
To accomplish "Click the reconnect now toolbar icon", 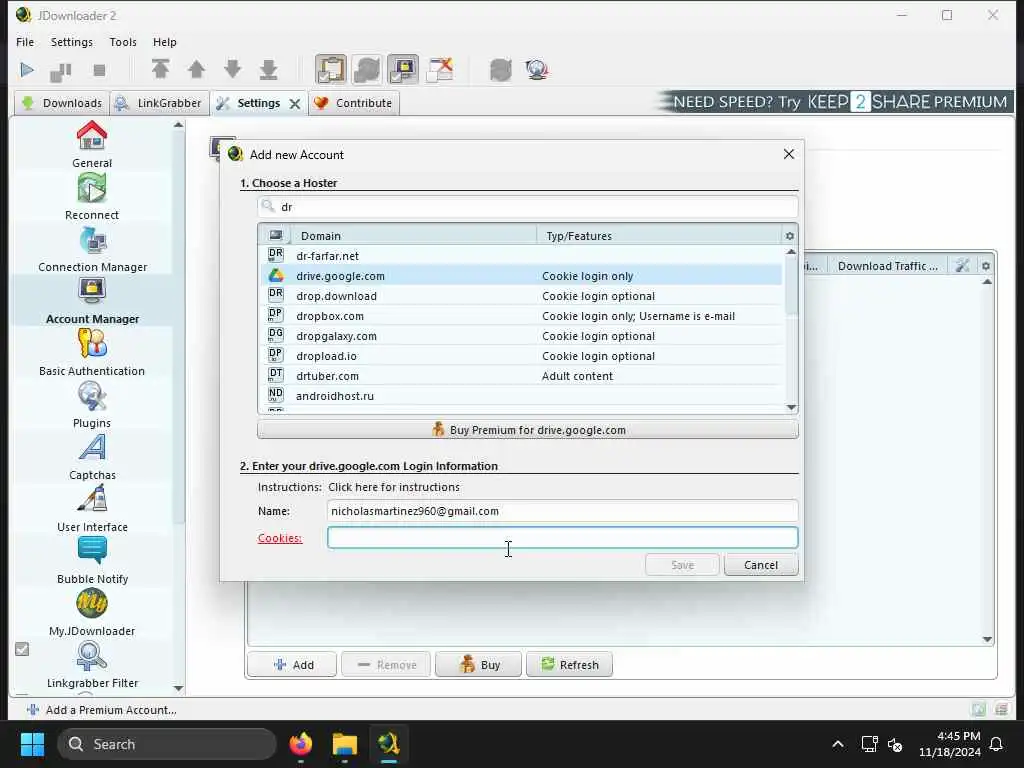I will [501, 70].
